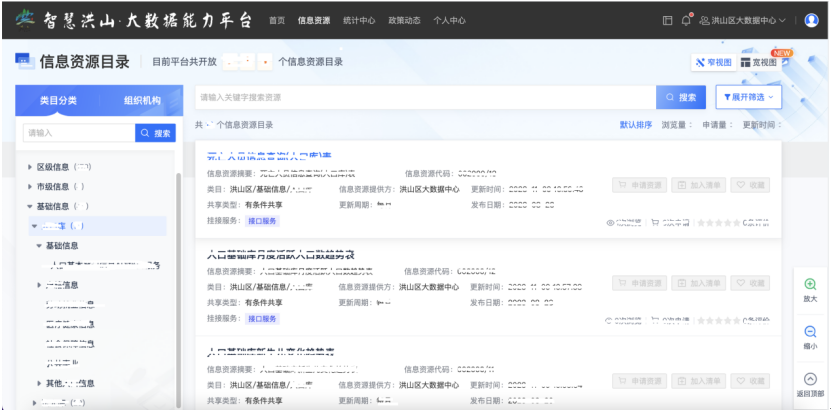Click 接口服务 tag on second card
The width and height of the screenshot is (831, 415).
click(x=262, y=319)
